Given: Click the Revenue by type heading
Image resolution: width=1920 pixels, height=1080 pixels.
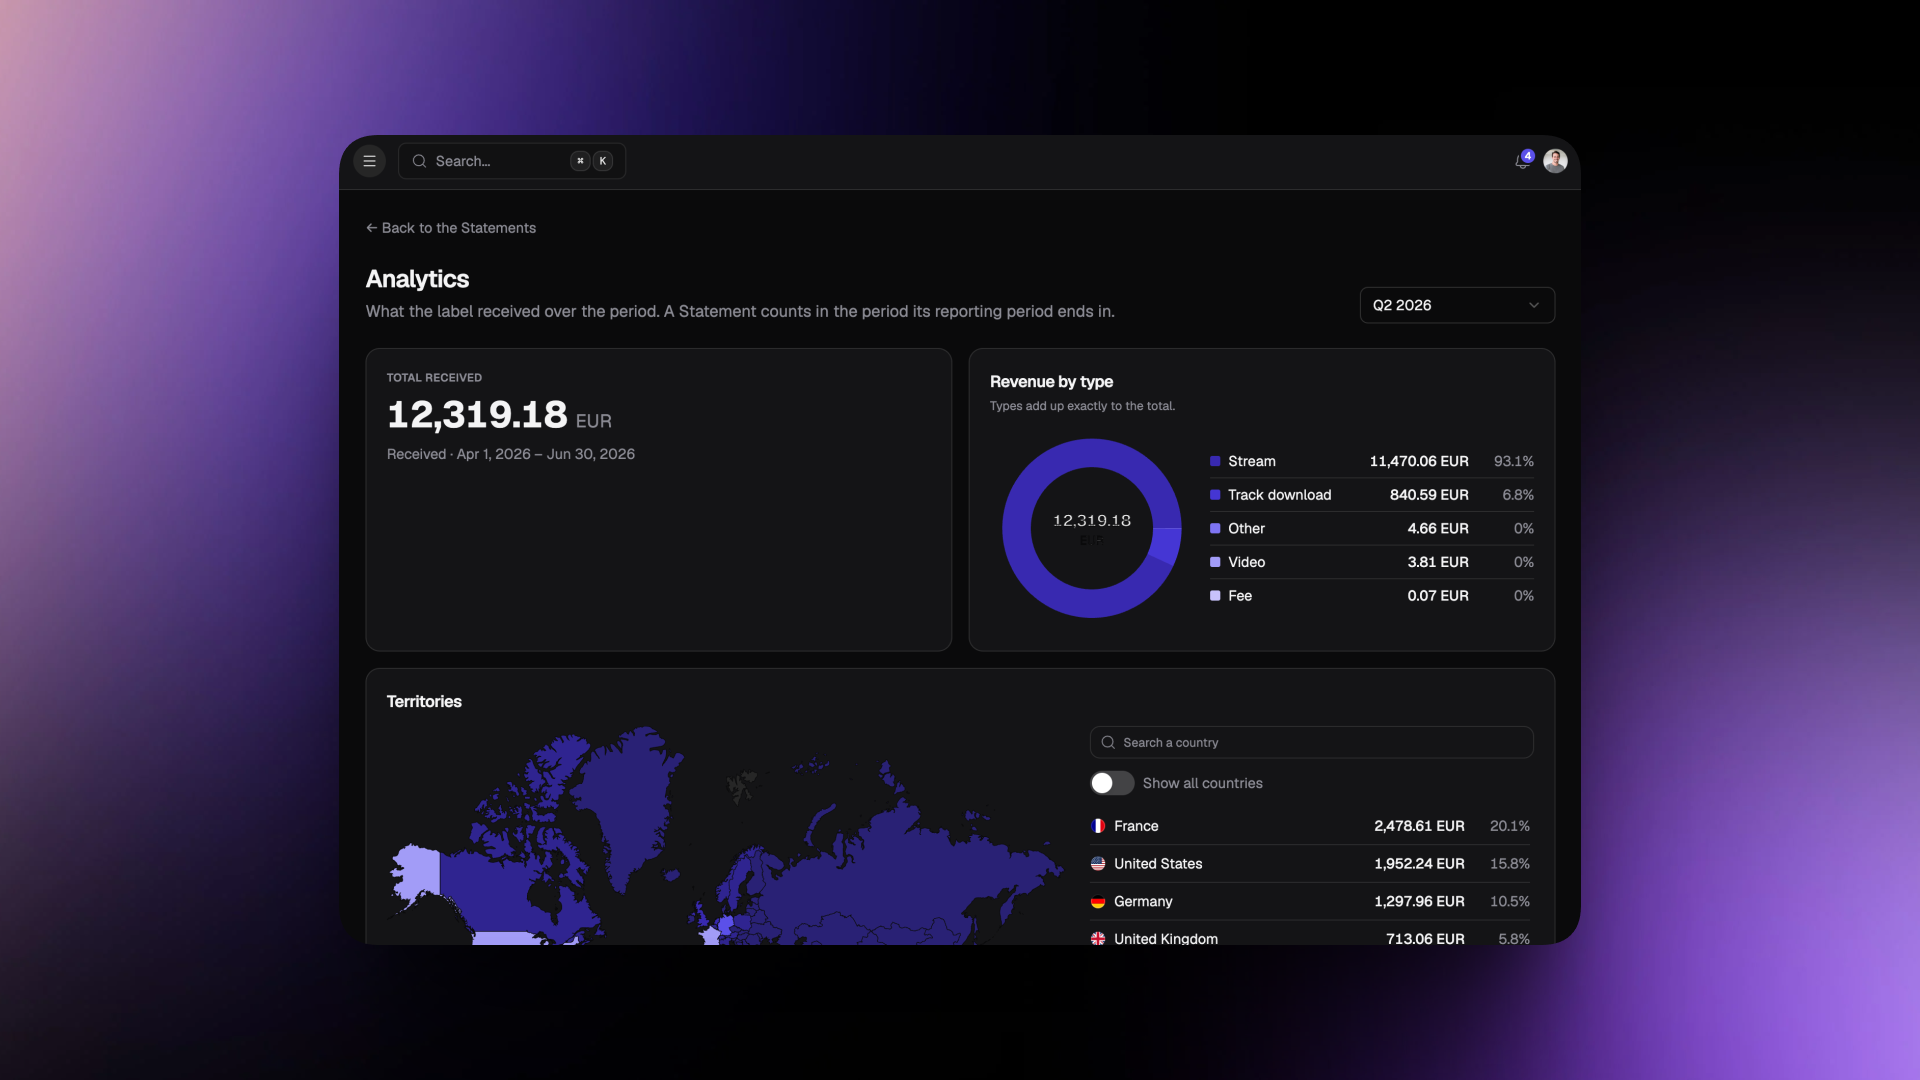Looking at the screenshot, I should point(1051,382).
